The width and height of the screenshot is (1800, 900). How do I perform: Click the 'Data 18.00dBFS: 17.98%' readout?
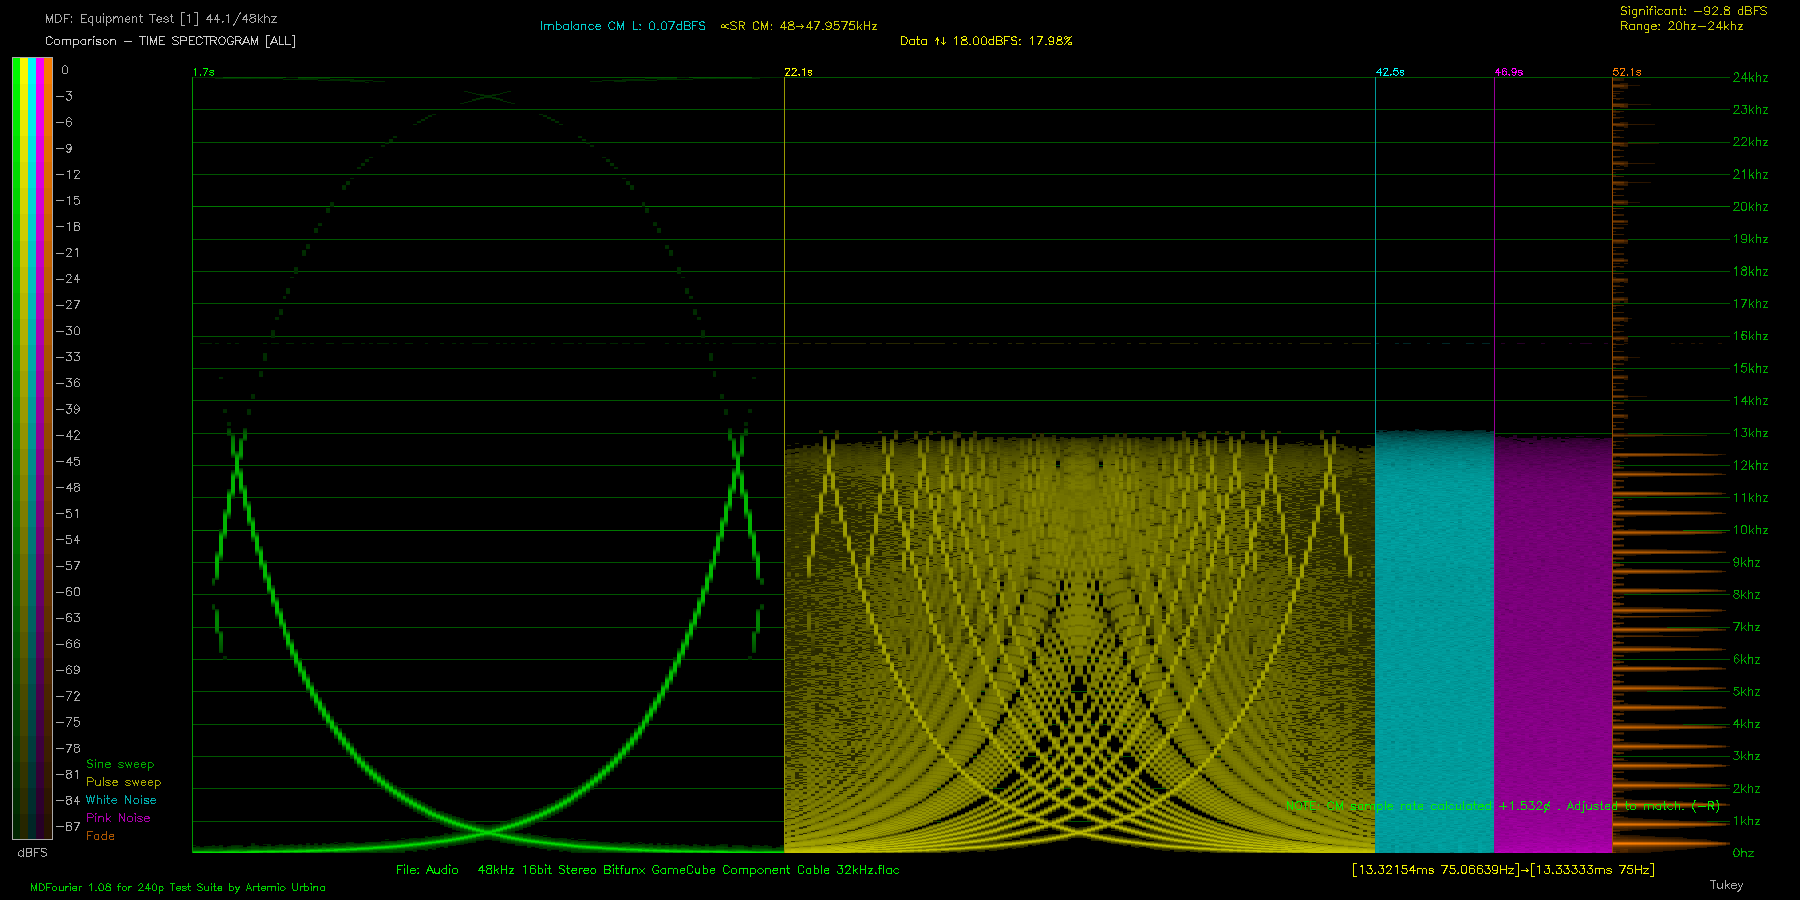click(986, 41)
